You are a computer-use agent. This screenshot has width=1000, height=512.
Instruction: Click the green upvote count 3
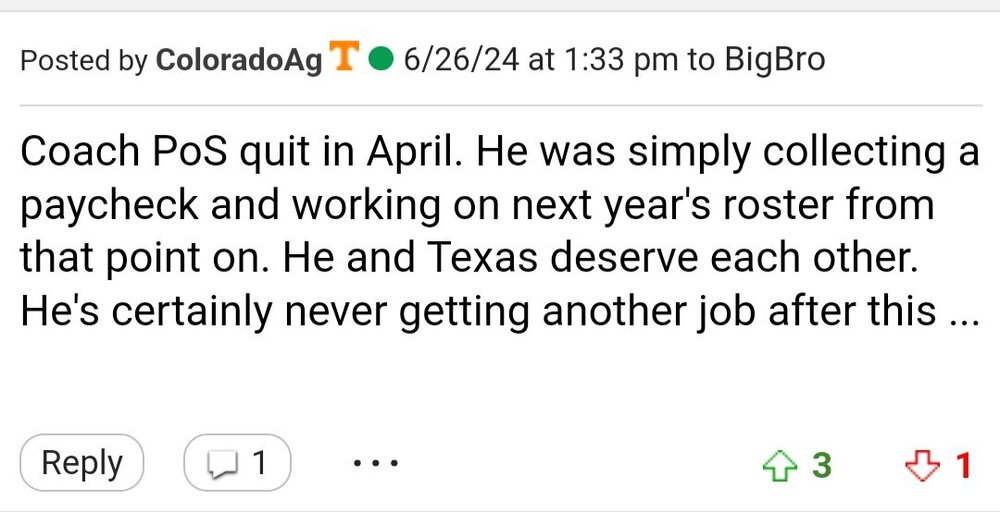[x=821, y=464]
